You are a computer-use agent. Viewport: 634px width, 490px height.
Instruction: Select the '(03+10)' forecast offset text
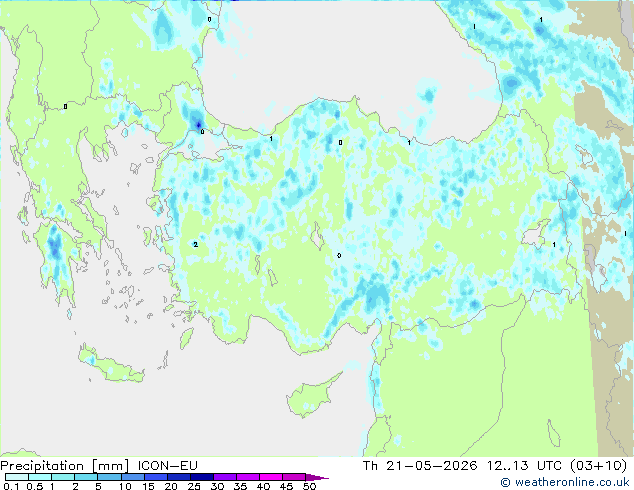click(599, 466)
